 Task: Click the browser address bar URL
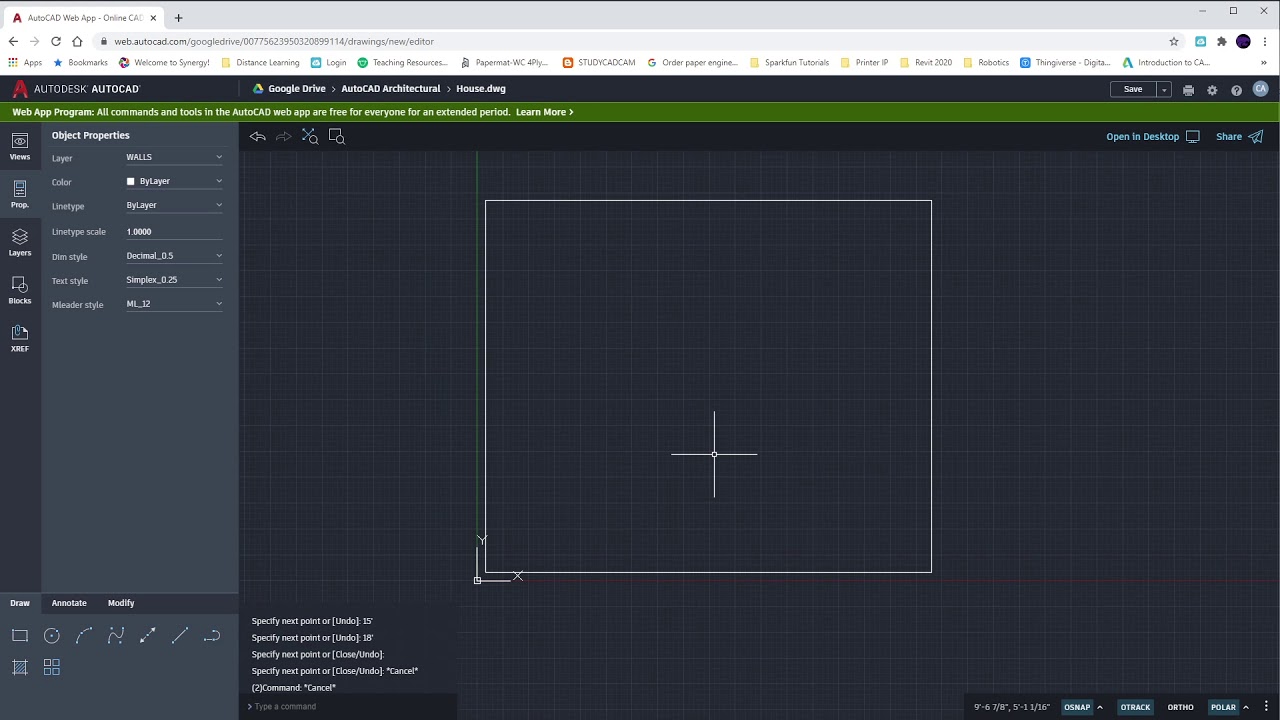pyautogui.click(x=274, y=42)
